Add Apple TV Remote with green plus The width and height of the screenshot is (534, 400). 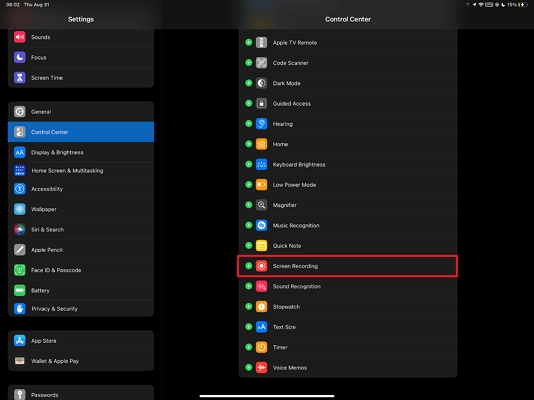(249, 43)
